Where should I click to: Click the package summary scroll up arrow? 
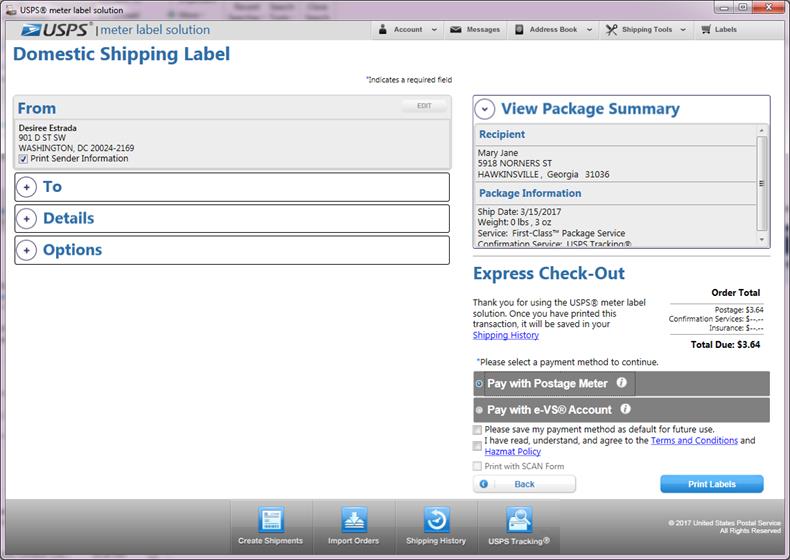(x=762, y=131)
